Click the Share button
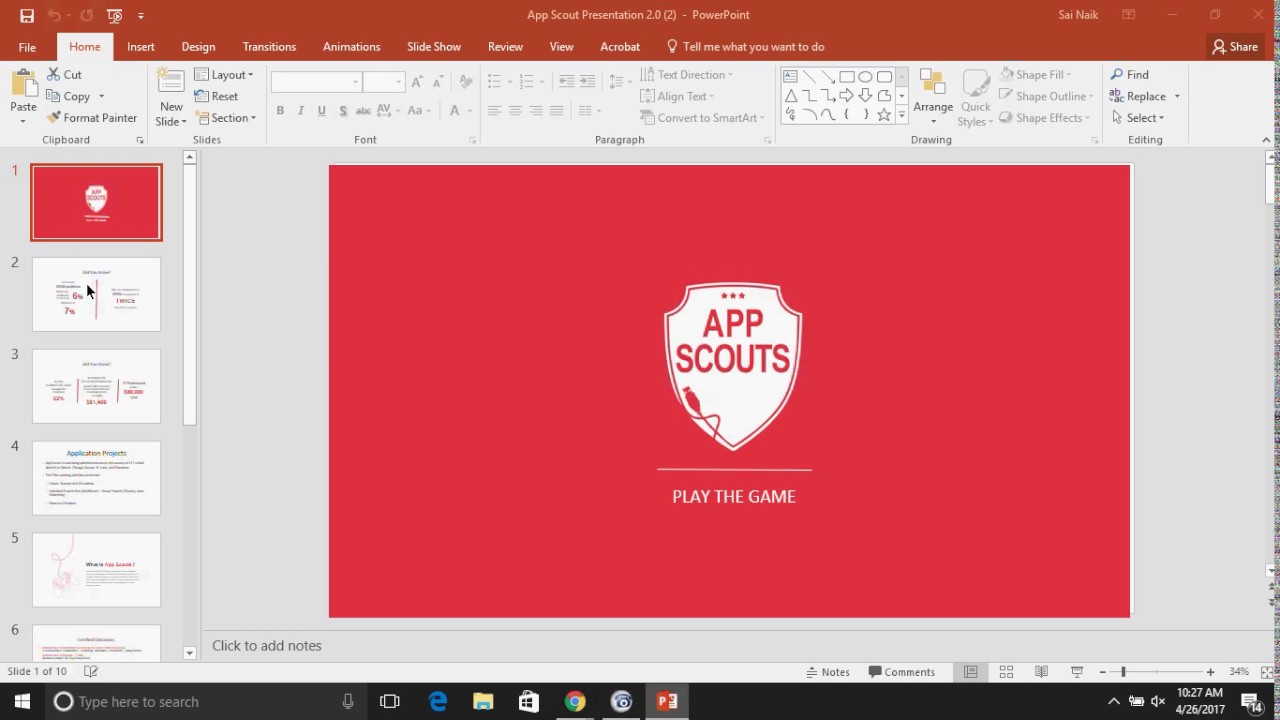Screen dimensions: 1280x720 click(1235, 47)
